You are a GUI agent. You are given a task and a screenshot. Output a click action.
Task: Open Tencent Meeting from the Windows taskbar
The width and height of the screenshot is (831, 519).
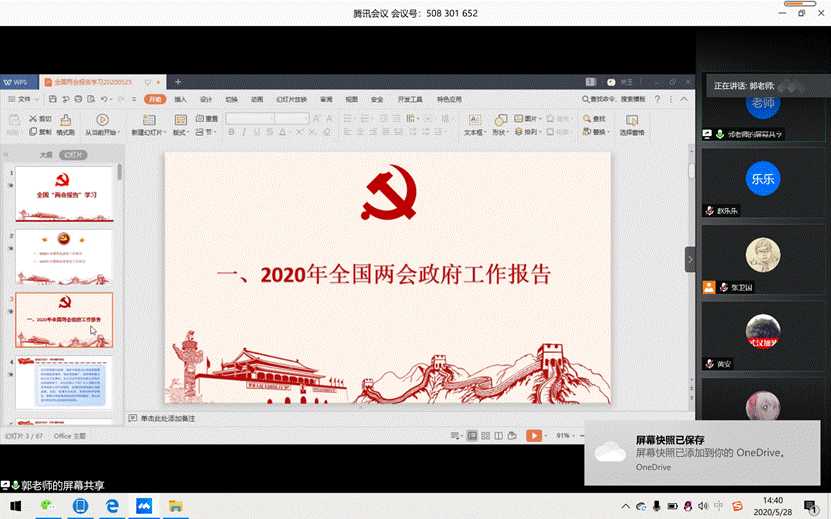143,506
